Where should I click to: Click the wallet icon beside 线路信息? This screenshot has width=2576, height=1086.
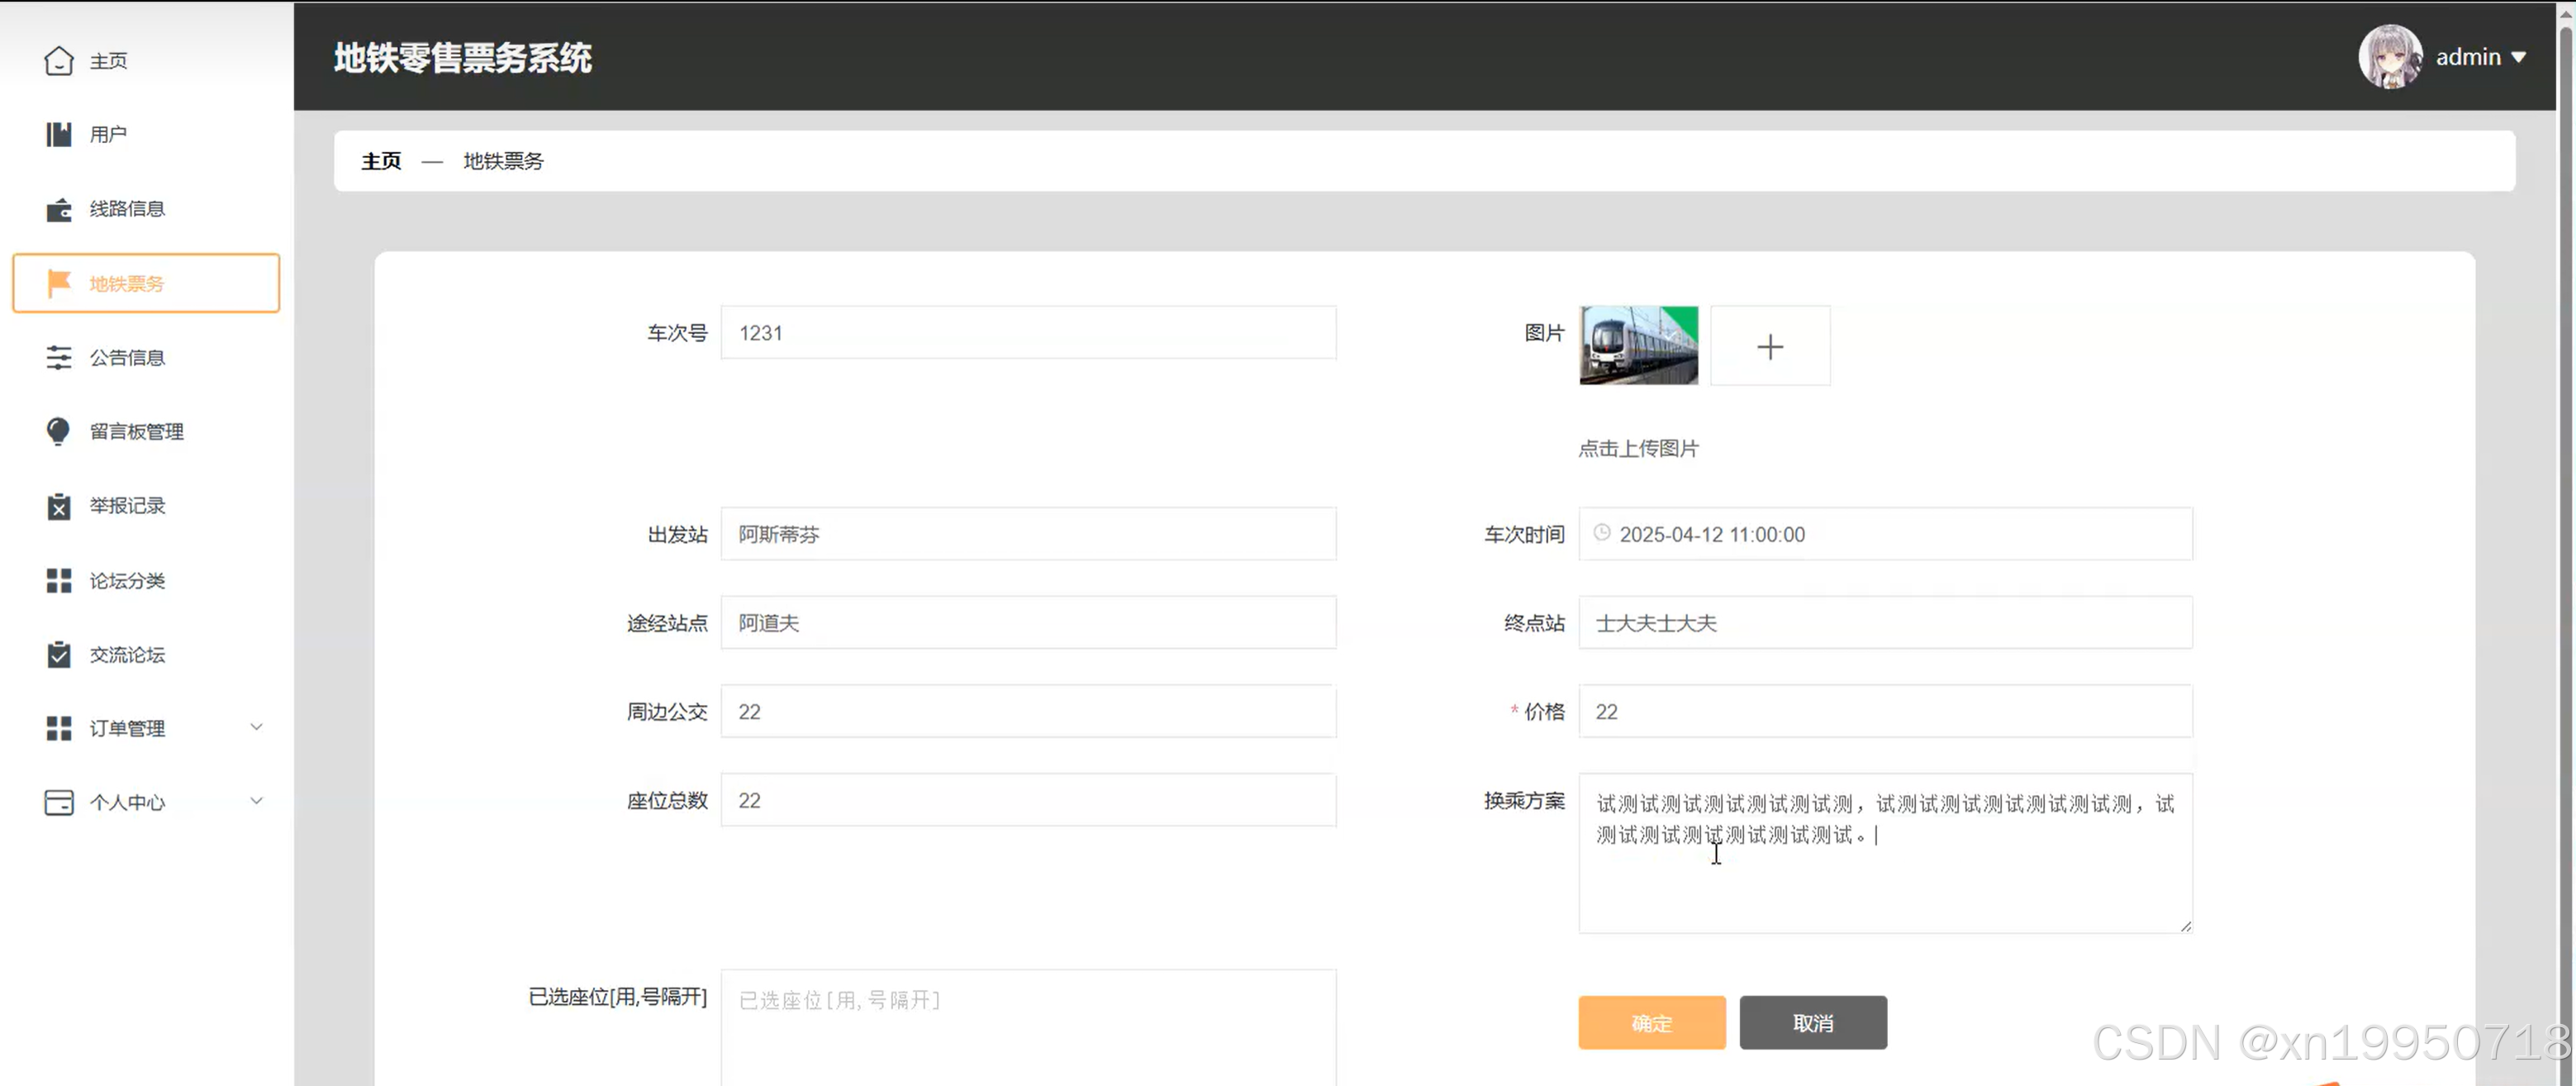click(x=59, y=209)
